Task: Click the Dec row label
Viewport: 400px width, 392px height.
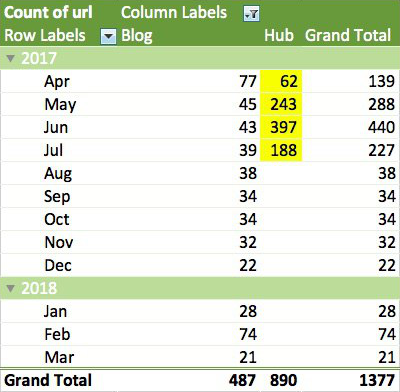Action: pyautogui.click(x=58, y=265)
